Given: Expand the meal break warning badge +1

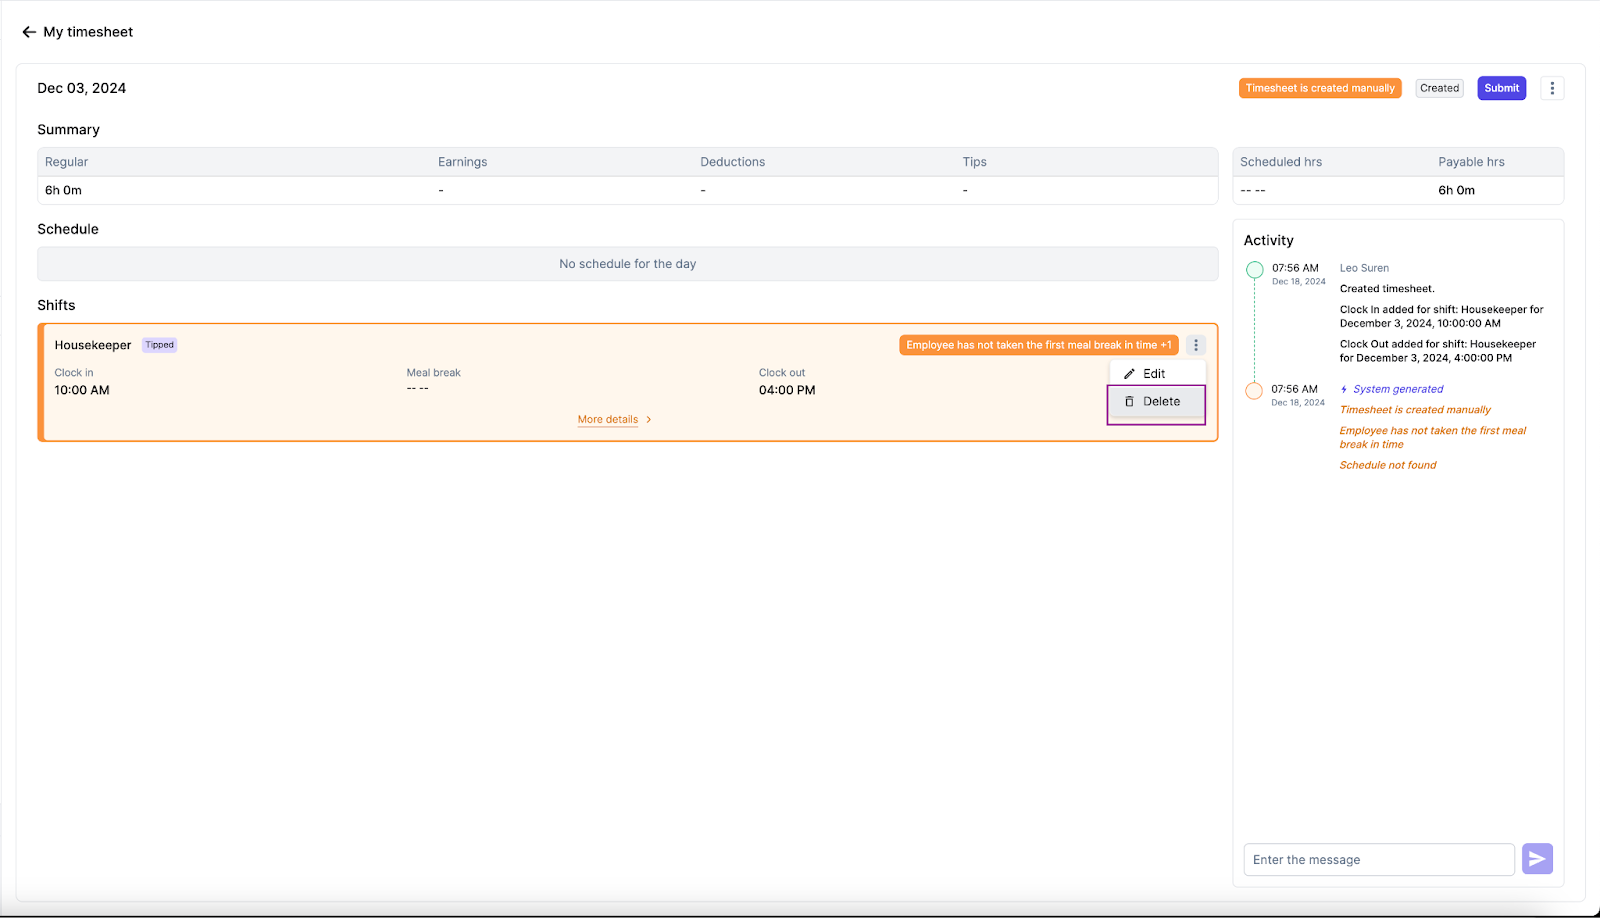Looking at the screenshot, I should [x=1168, y=344].
